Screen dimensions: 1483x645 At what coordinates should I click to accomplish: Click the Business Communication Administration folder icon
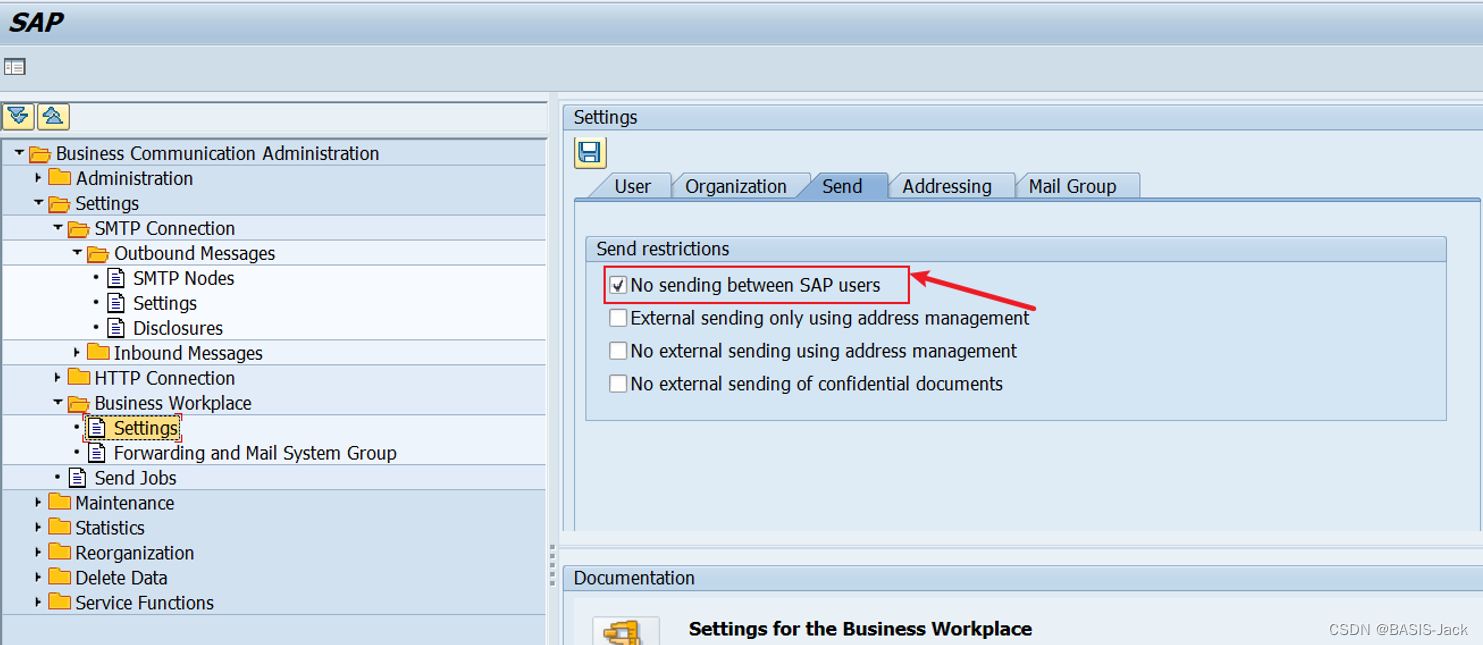tap(40, 154)
